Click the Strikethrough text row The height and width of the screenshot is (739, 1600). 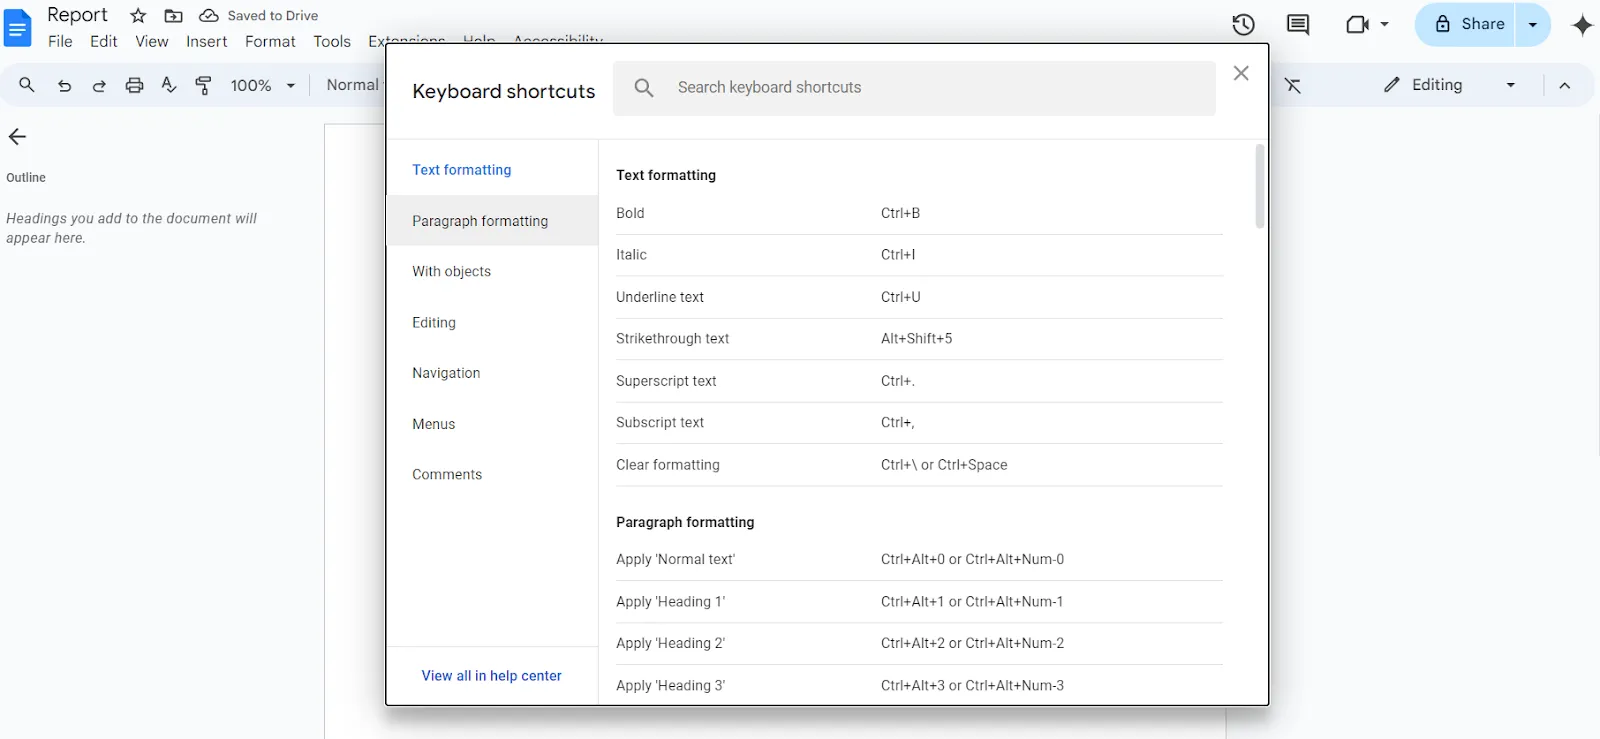919,339
